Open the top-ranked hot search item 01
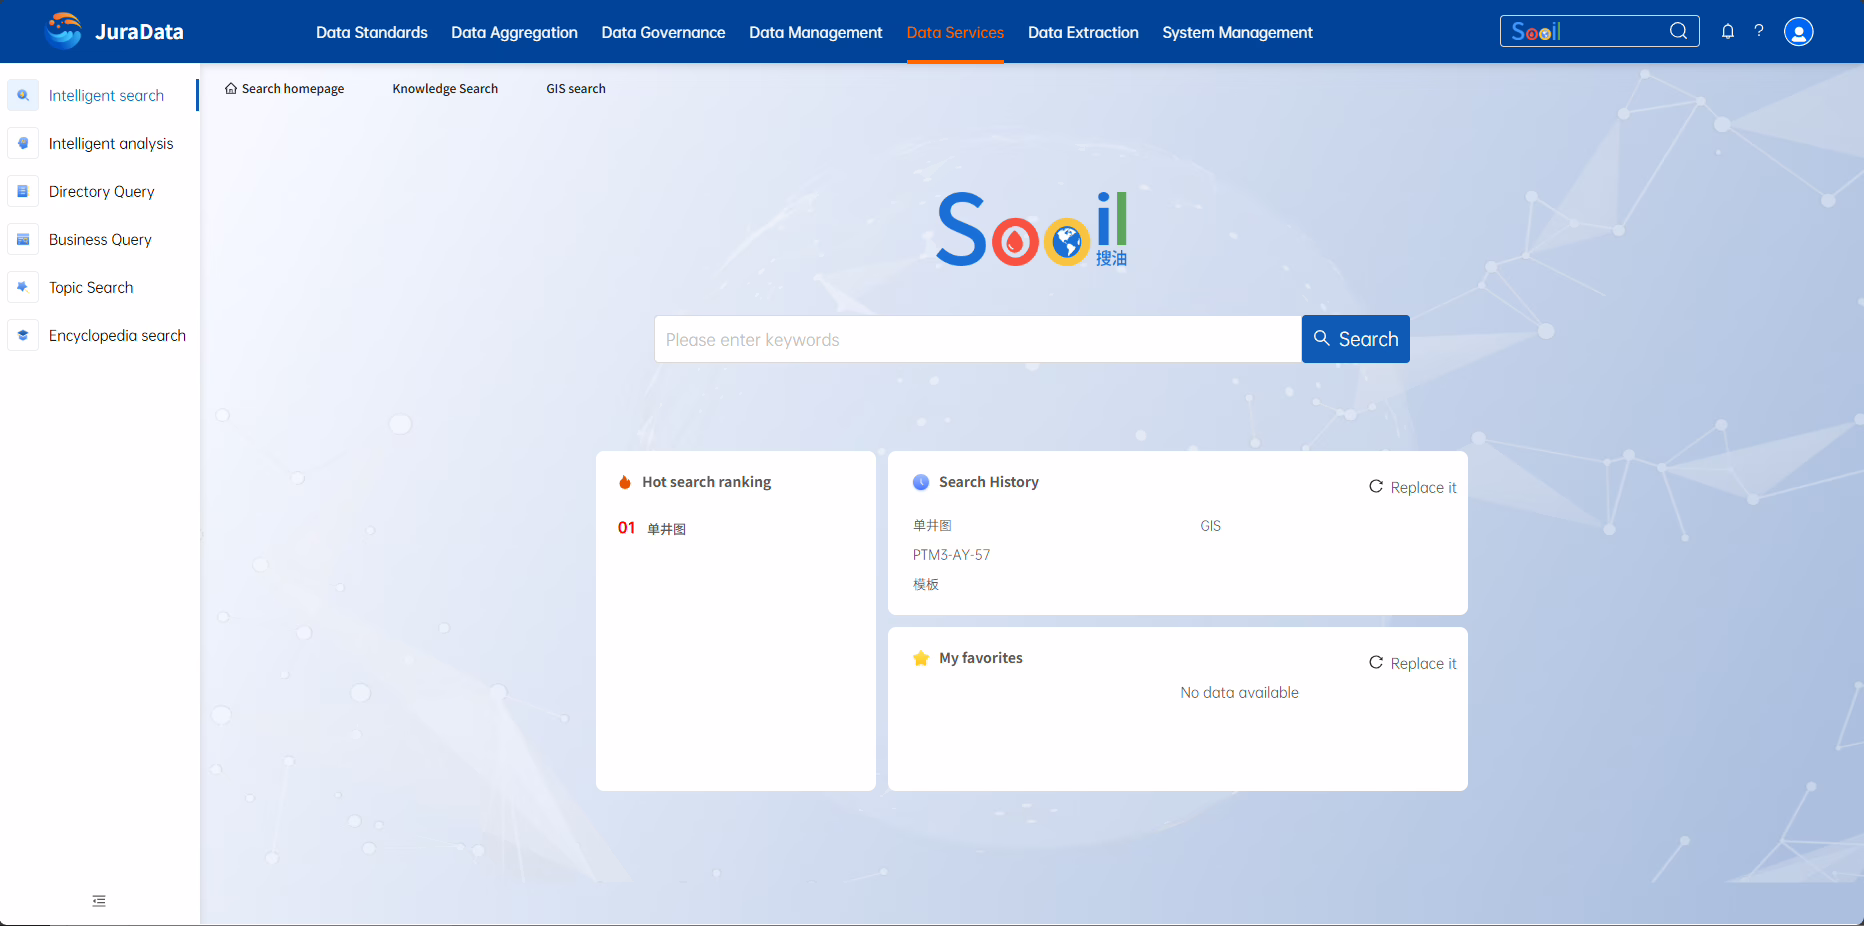This screenshot has height=926, width=1864. [x=666, y=529]
